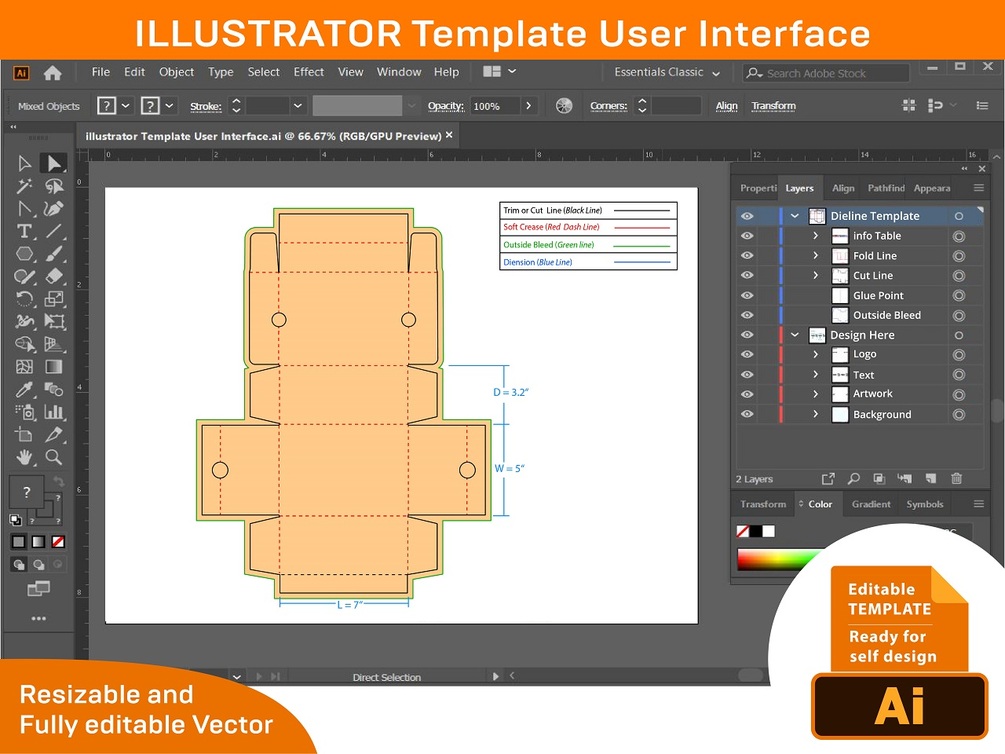Open arrange documents dropdown arrow
Viewport: 1005px width, 754px height.
[512, 71]
